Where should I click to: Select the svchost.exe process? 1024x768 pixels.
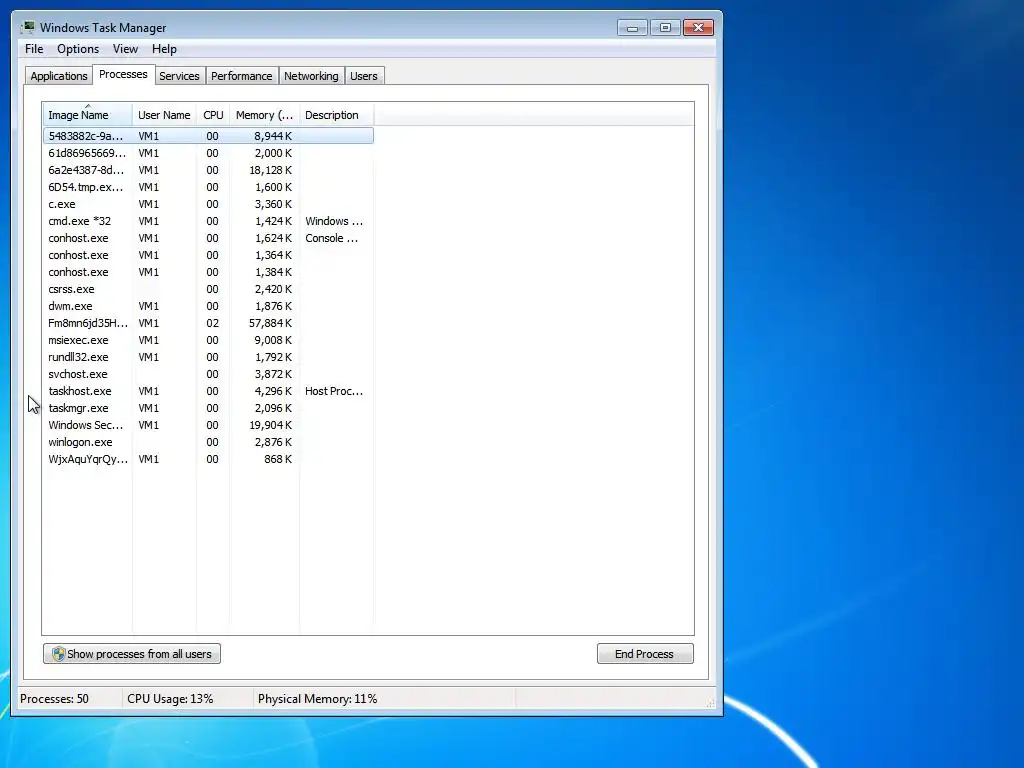[x=208, y=374]
